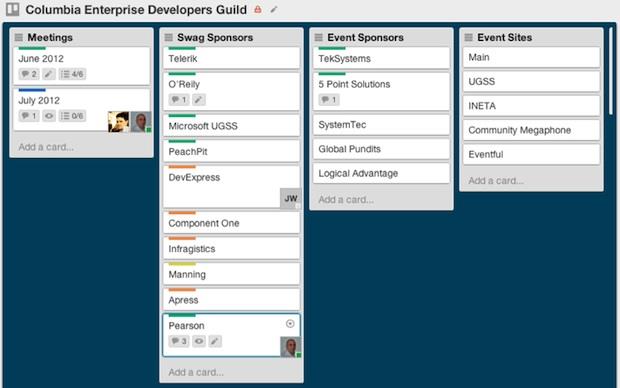Click the checklist badge 4/6 on June 2012
Viewport: 620px width, 388px height.
72,74
